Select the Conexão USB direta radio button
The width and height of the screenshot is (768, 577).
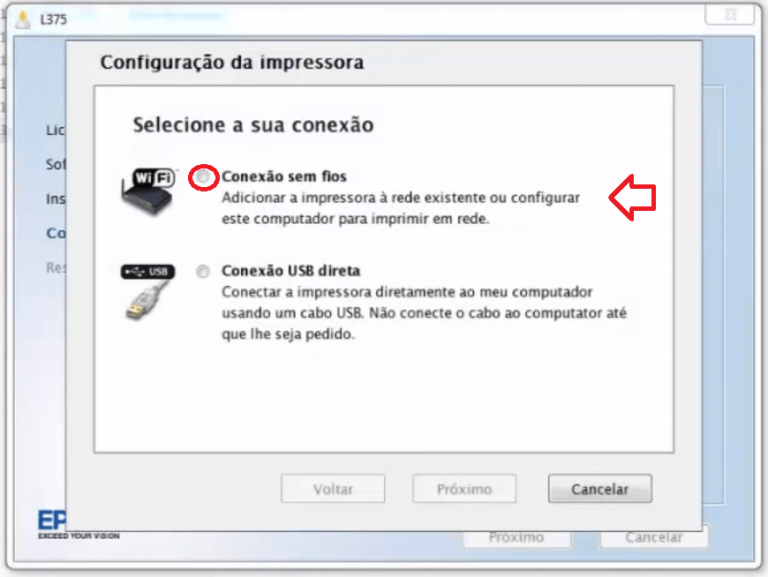click(x=203, y=271)
